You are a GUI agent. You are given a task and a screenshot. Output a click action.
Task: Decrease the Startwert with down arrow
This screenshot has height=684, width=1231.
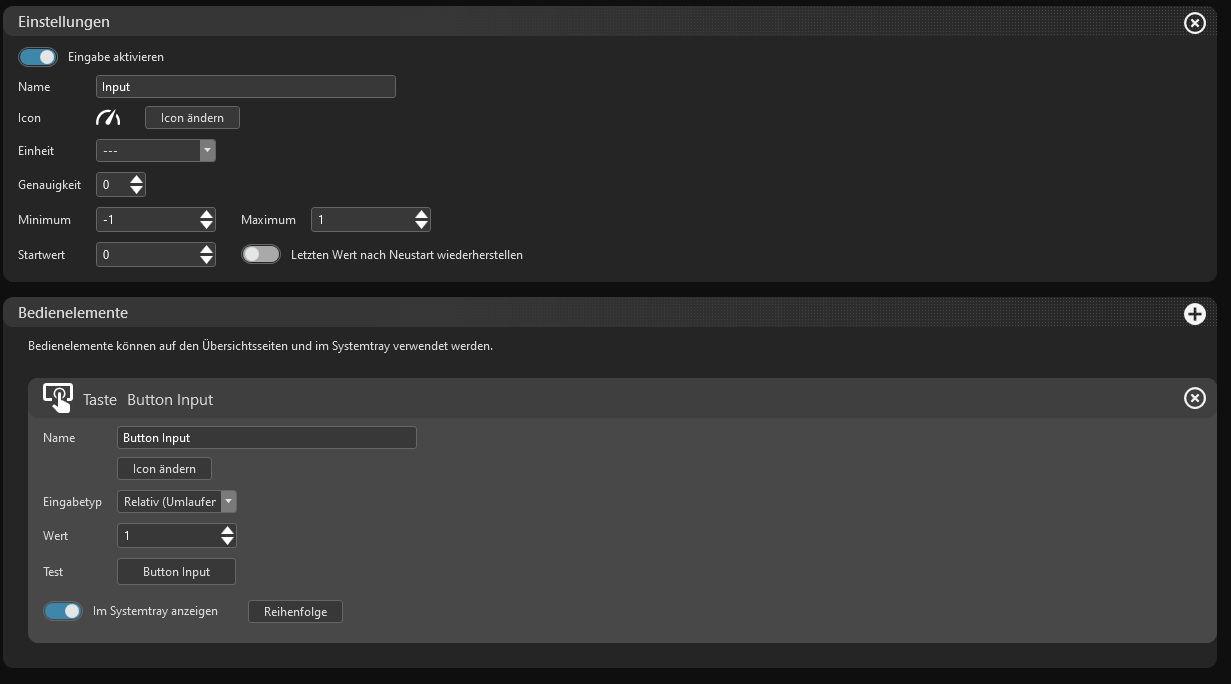click(x=207, y=260)
